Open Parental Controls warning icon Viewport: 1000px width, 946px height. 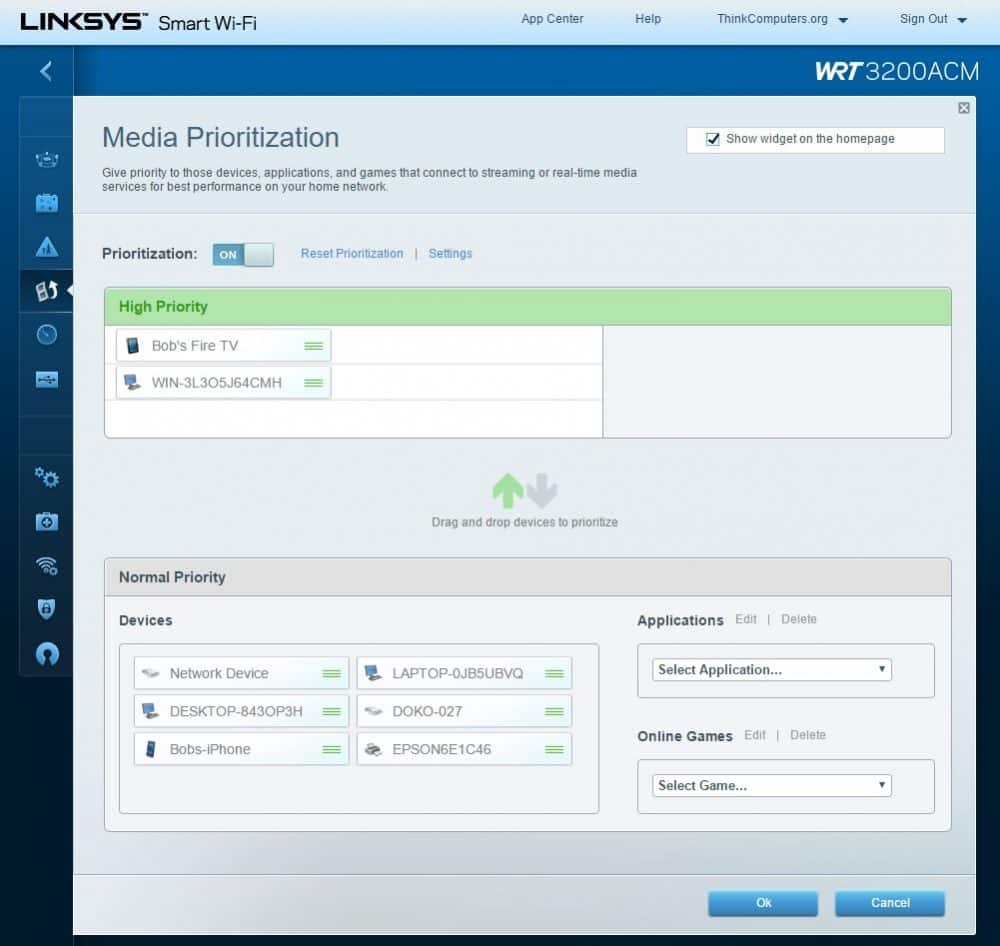click(x=47, y=246)
